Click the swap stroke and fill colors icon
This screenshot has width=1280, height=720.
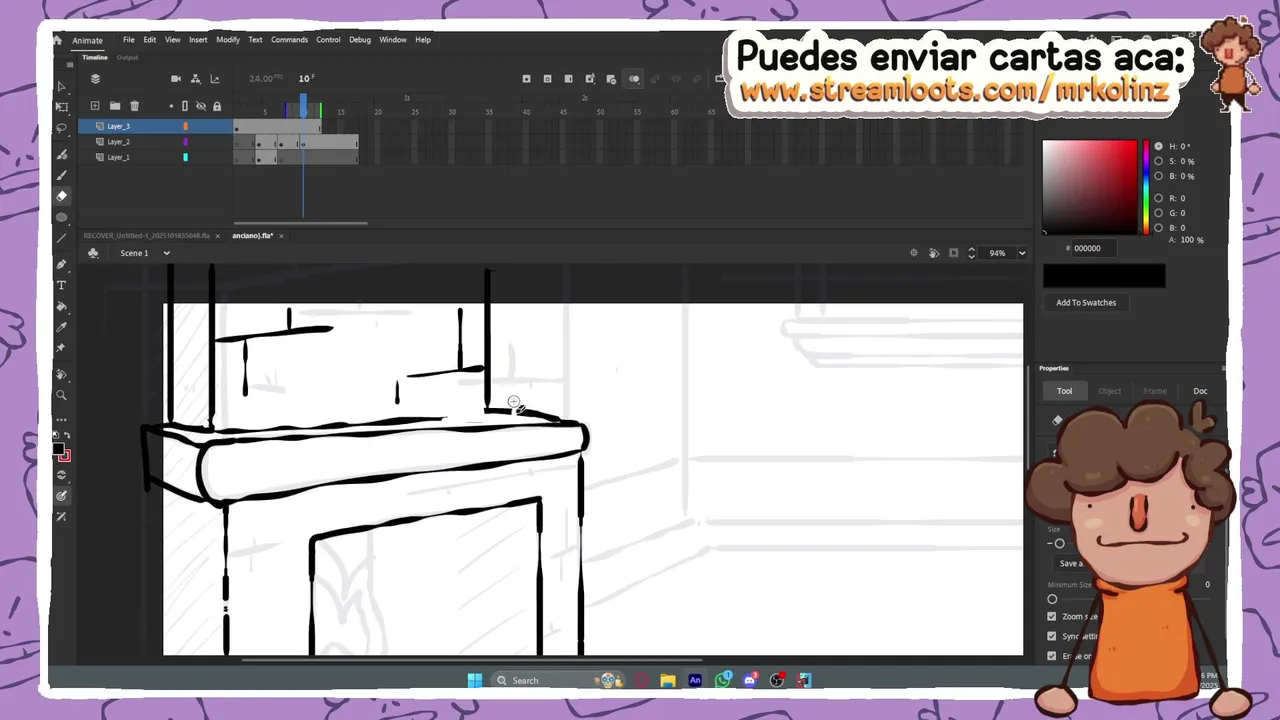click(67, 436)
